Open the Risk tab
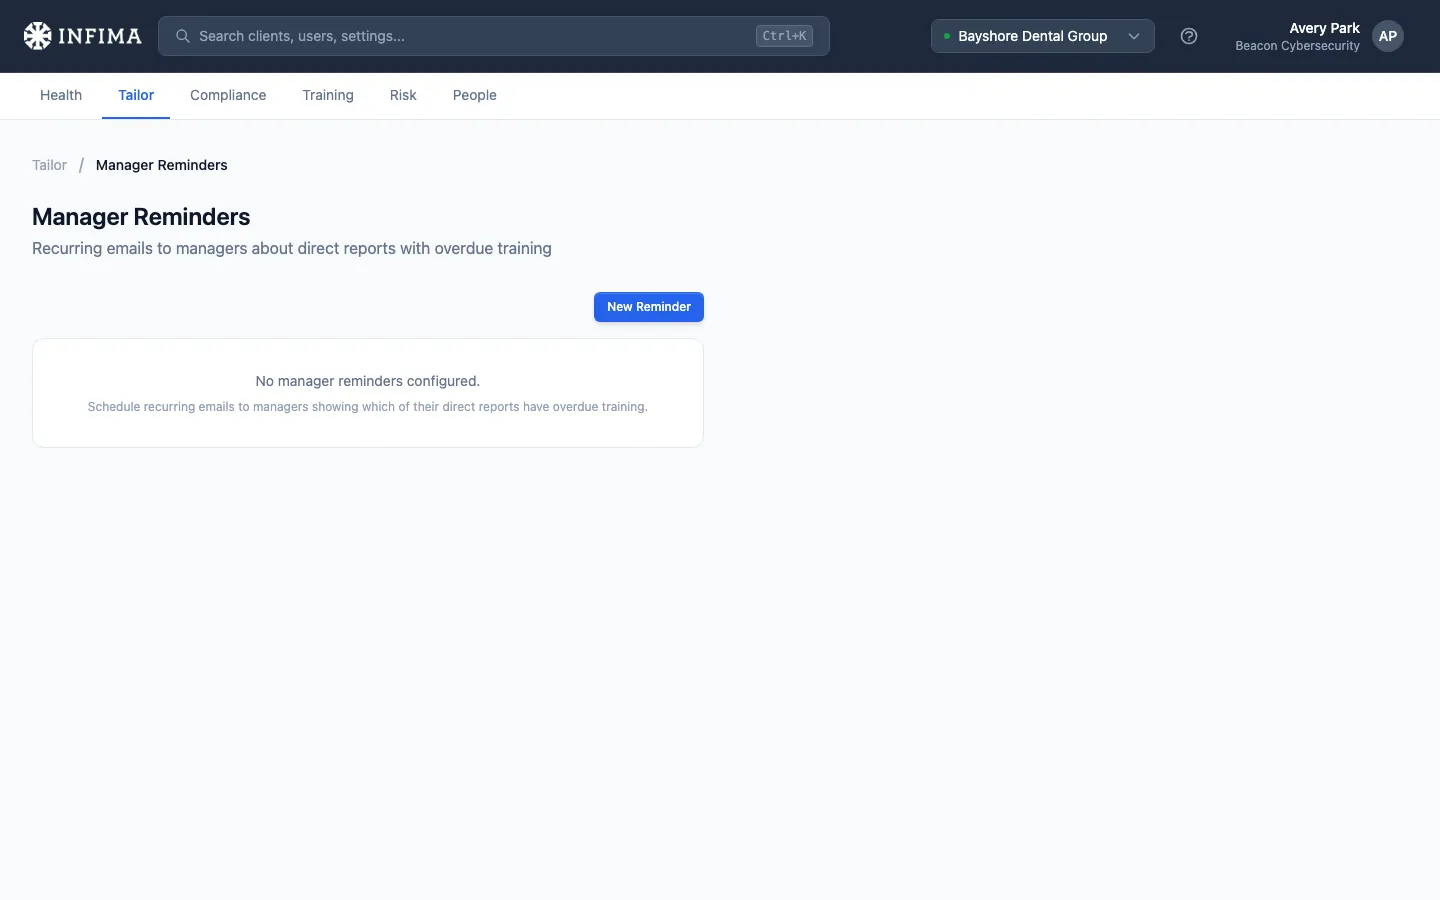The image size is (1440, 900). pyautogui.click(x=403, y=95)
